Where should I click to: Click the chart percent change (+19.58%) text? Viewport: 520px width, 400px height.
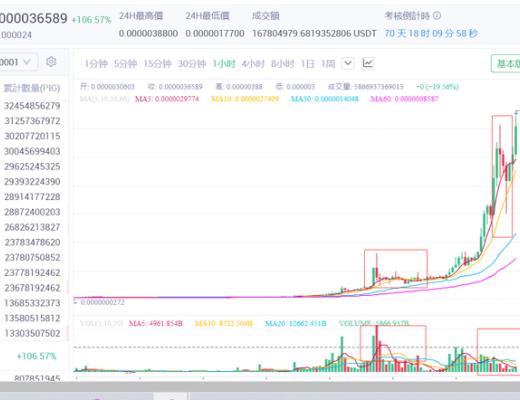point(437,87)
